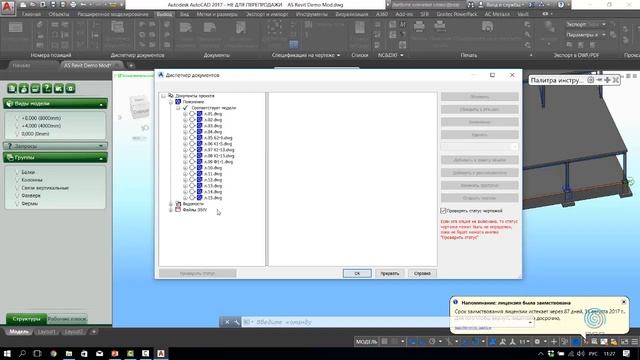The height and width of the screenshot is (360, 640).
Task: Expand the А-03.dwg tree node
Action: pyautogui.click(x=185, y=126)
